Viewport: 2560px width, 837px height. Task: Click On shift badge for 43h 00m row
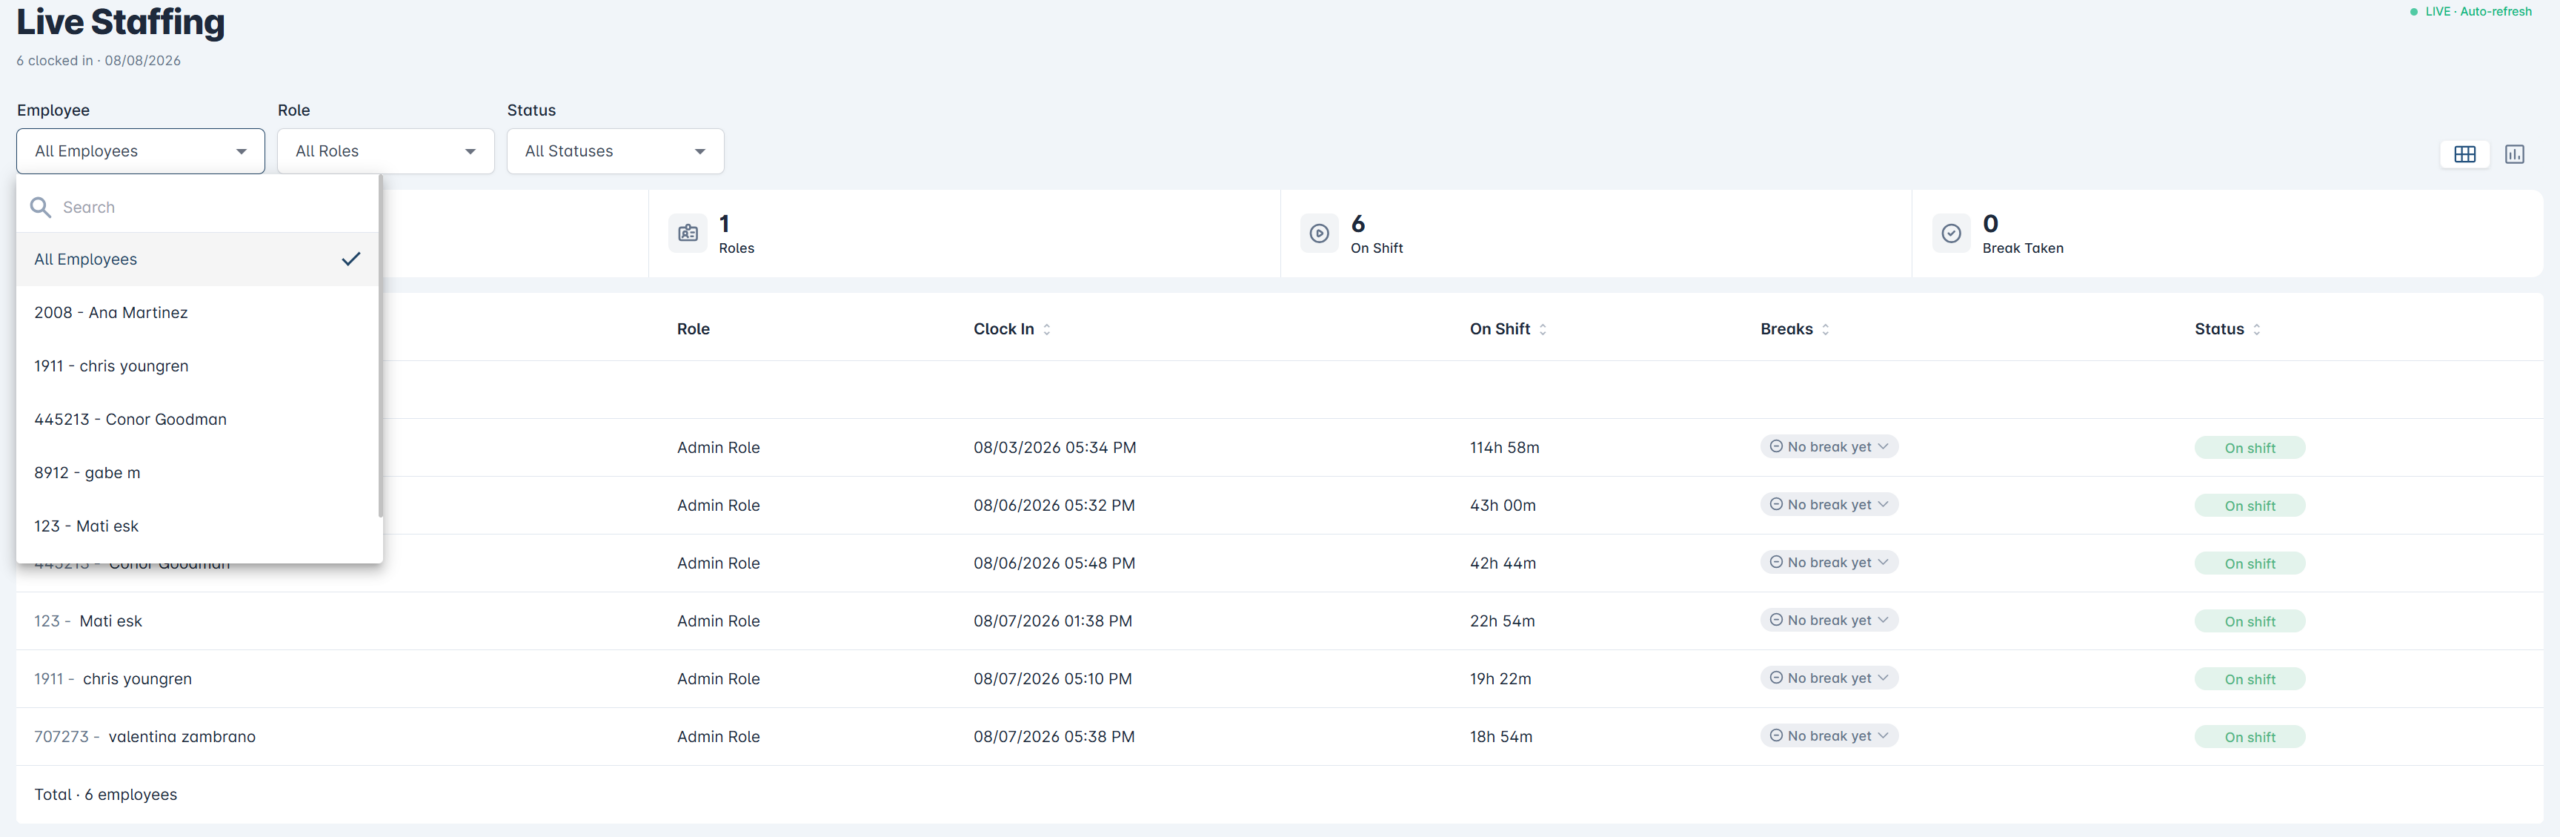pos(2249,506)
